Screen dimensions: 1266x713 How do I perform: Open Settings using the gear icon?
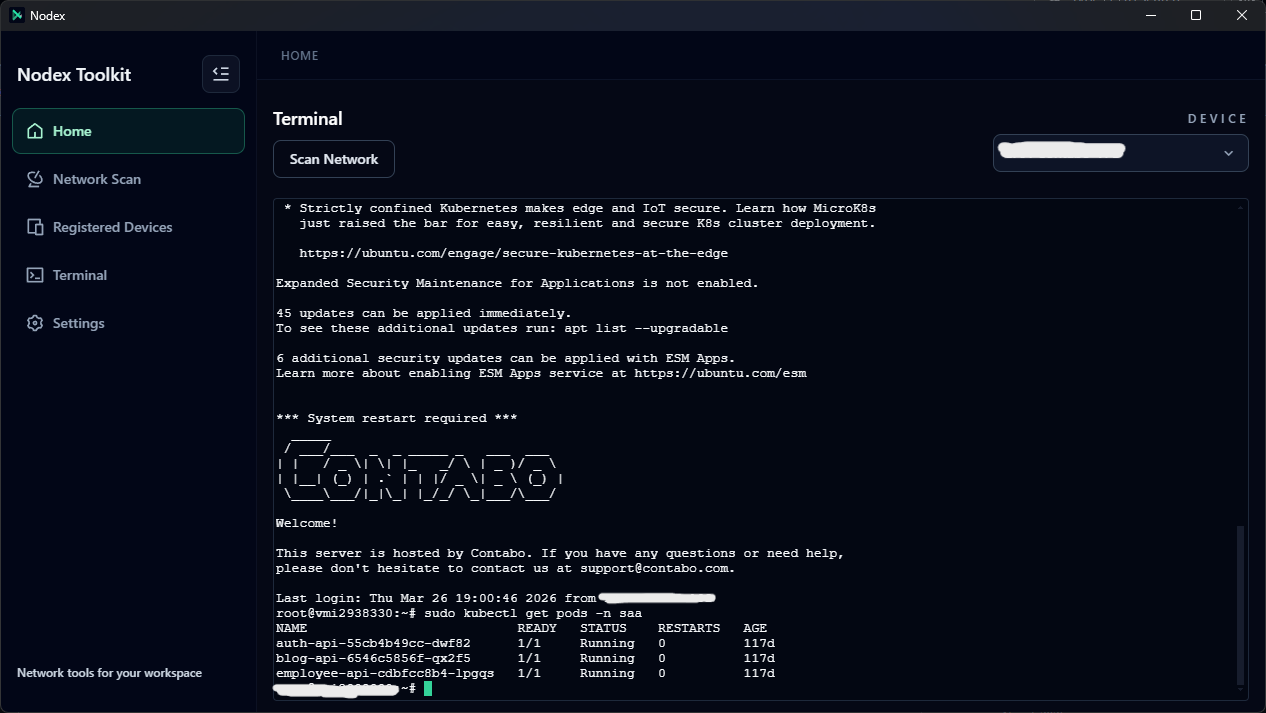coord(34,322)
